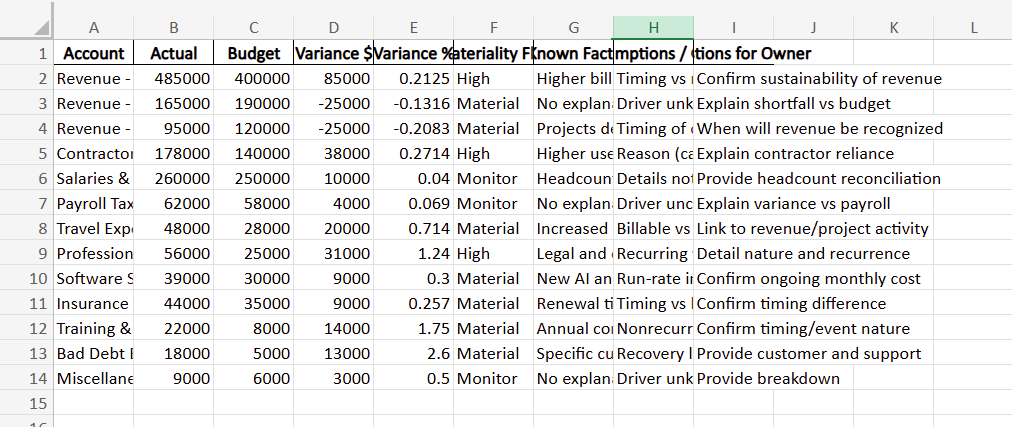Select highlighted column H header
The image size is (1012, 427).
coord(654,28)
